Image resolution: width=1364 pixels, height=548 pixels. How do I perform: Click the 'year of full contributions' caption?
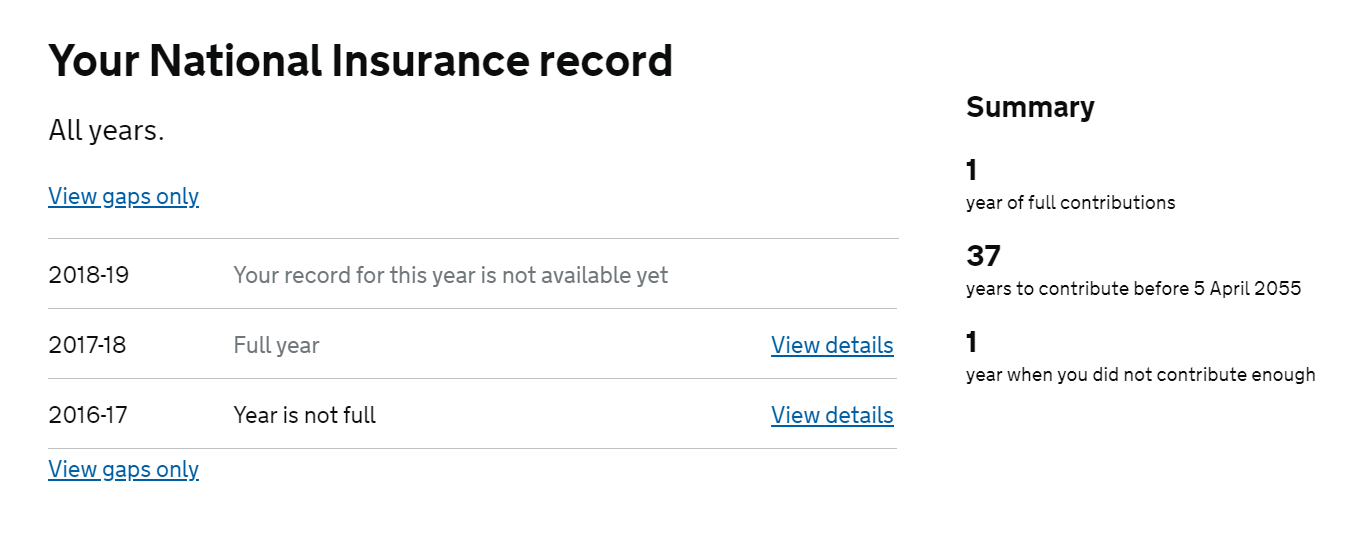(x=1070, y=203)
